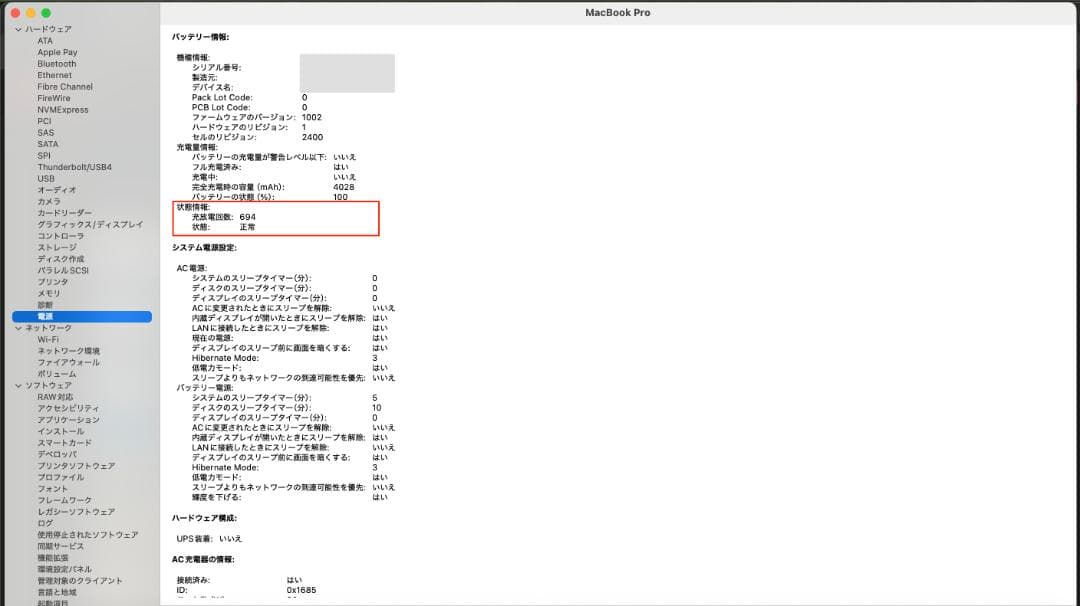This screenshot has width=1080, height=606.
Task: Click the battery status value 正常
Action: pyautogui.click(x=247, y=227)
